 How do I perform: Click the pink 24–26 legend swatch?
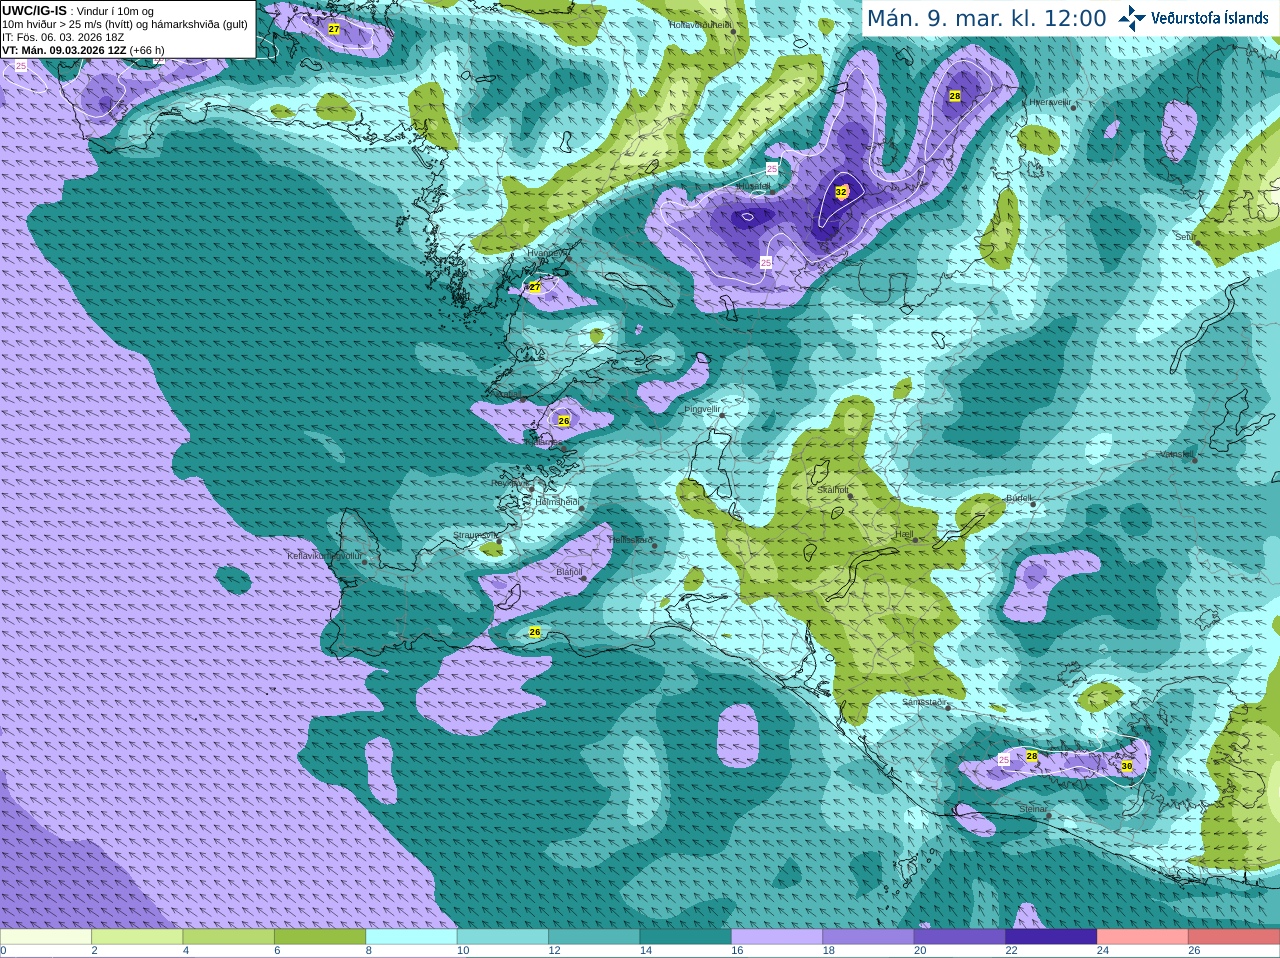[1142, 937]
